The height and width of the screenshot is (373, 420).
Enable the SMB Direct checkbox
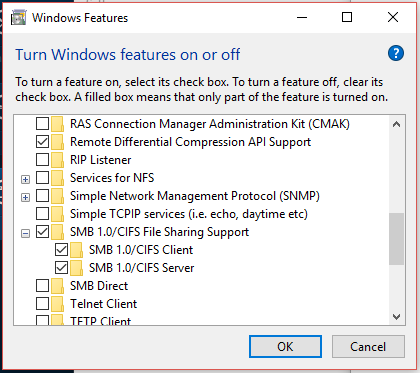click(x=42, y=286)
